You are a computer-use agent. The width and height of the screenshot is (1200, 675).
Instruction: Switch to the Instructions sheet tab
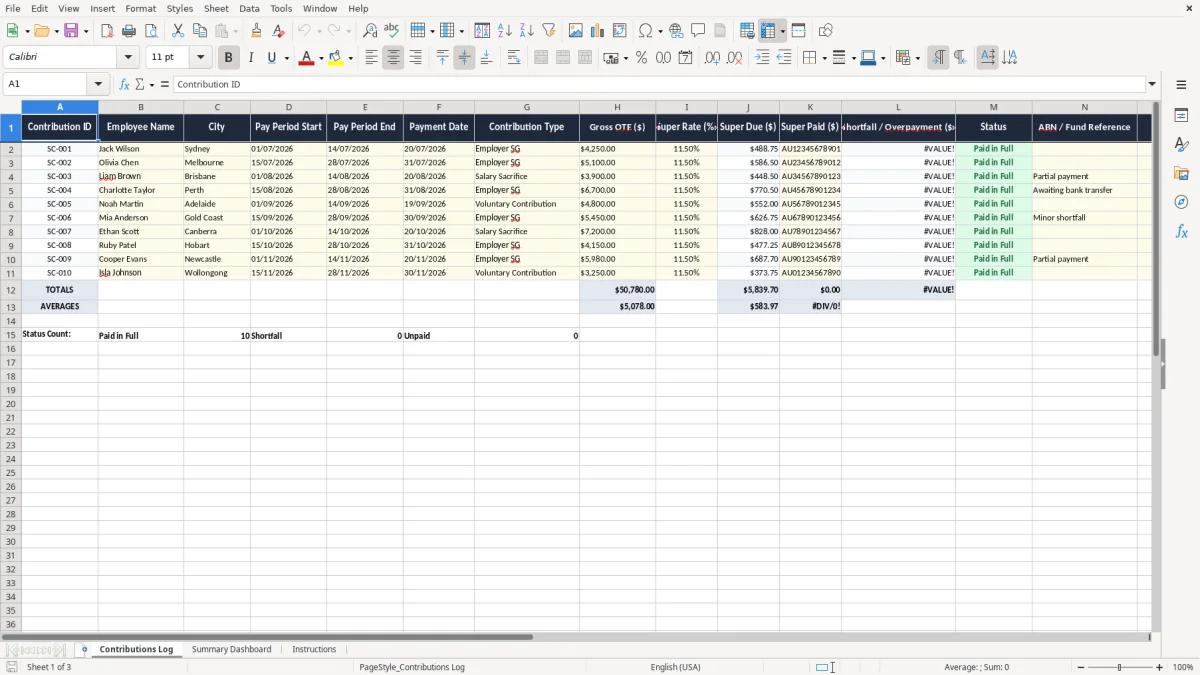314,649
